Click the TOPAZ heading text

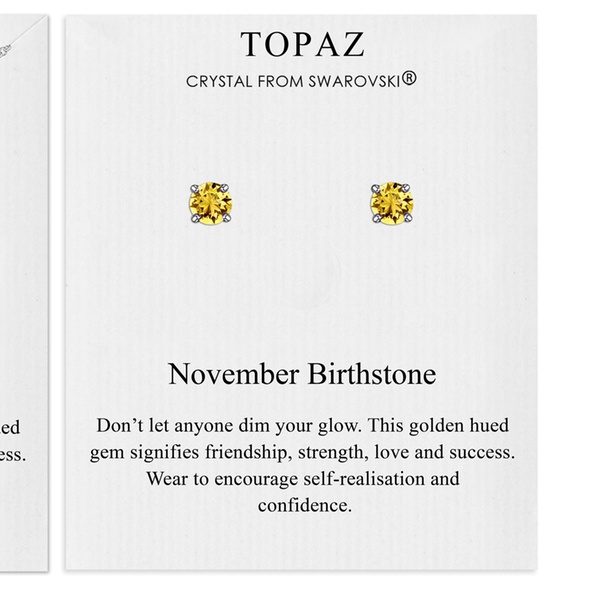302,44
